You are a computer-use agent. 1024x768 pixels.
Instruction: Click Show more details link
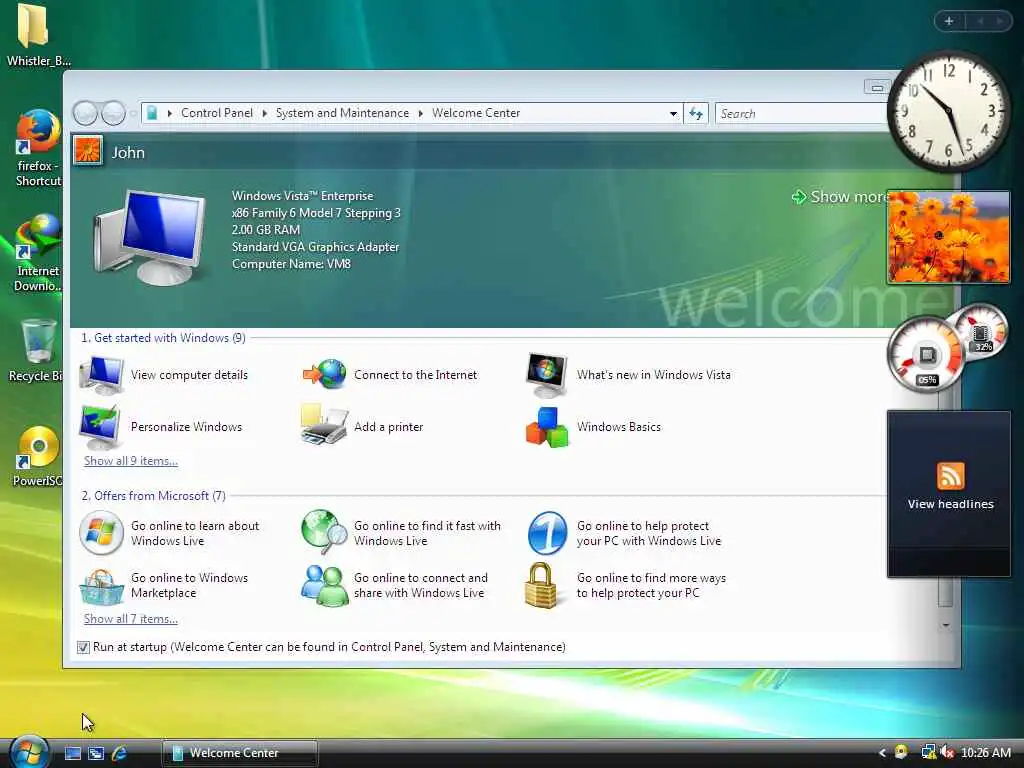coord(841,197)
